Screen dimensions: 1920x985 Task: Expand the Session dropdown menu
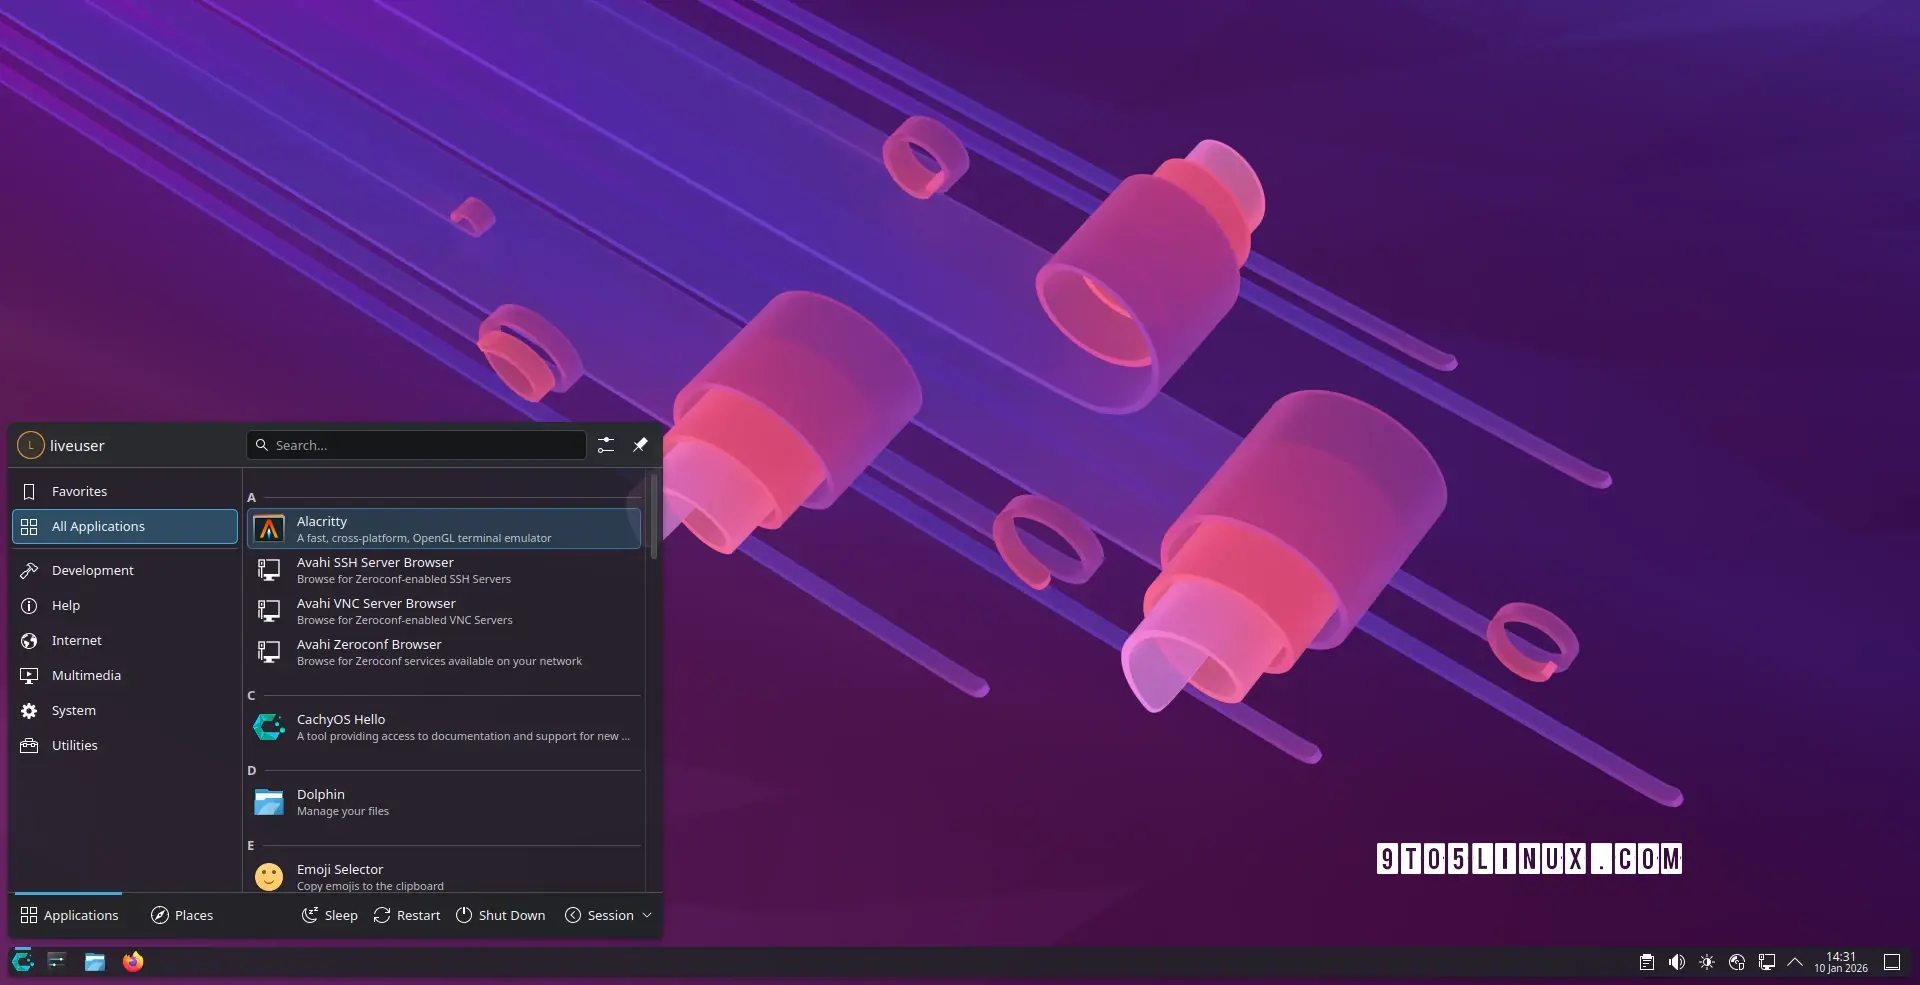coord(608,915)
